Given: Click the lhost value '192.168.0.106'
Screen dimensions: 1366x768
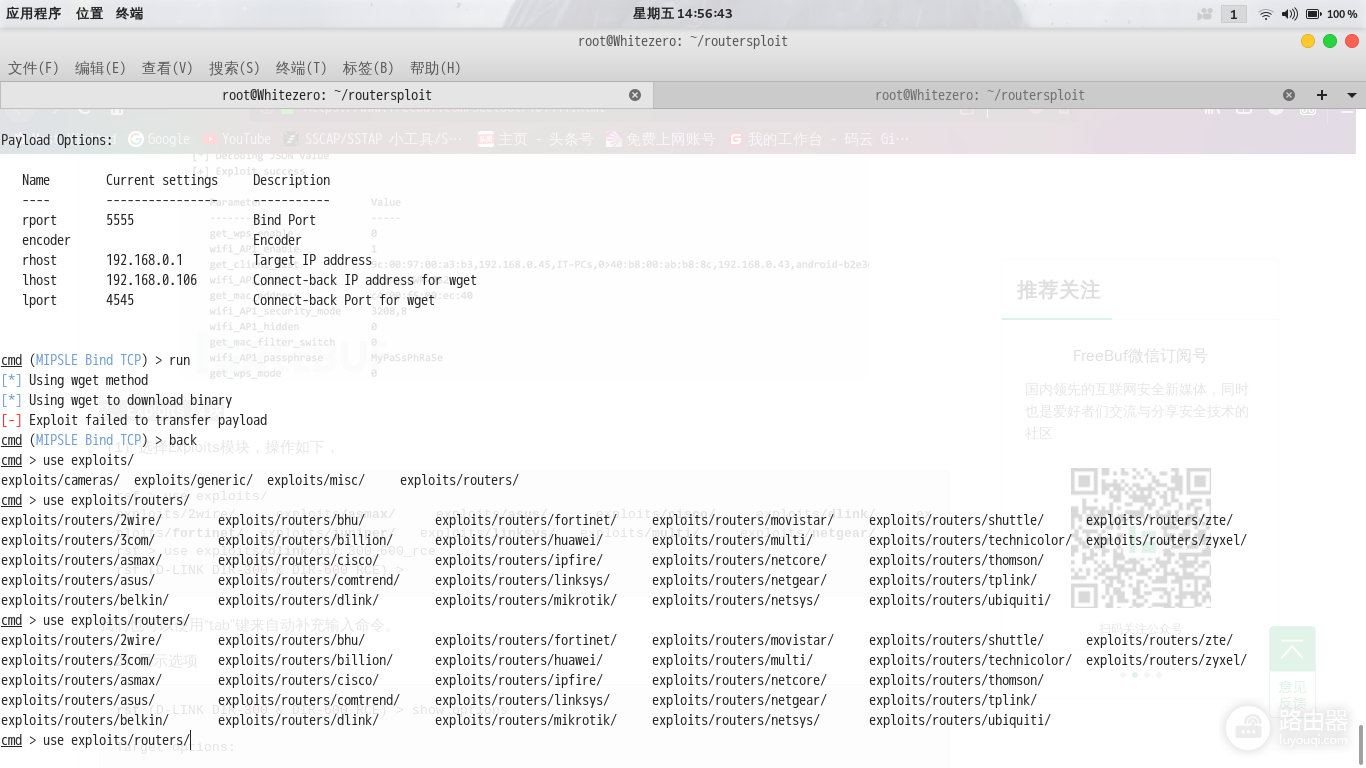Looking at the screenshot, I should [152, 280].
